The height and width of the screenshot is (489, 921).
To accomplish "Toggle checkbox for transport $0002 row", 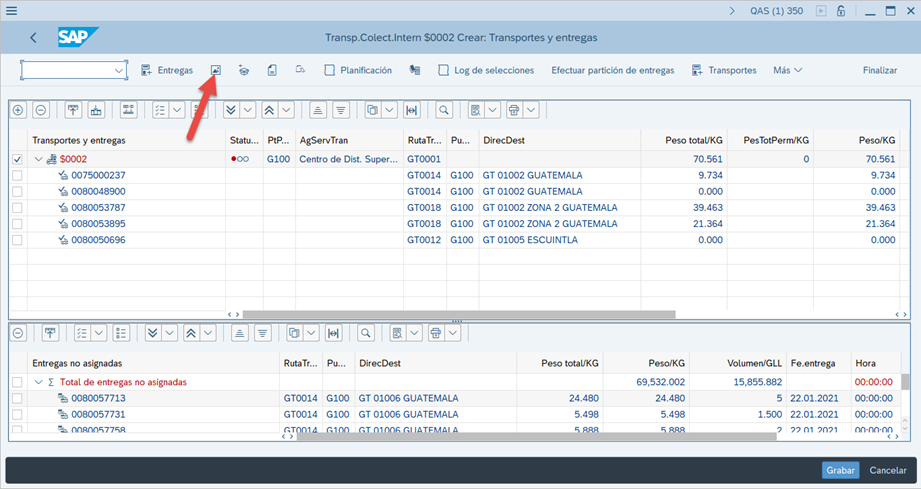I will tap(17, 159).
